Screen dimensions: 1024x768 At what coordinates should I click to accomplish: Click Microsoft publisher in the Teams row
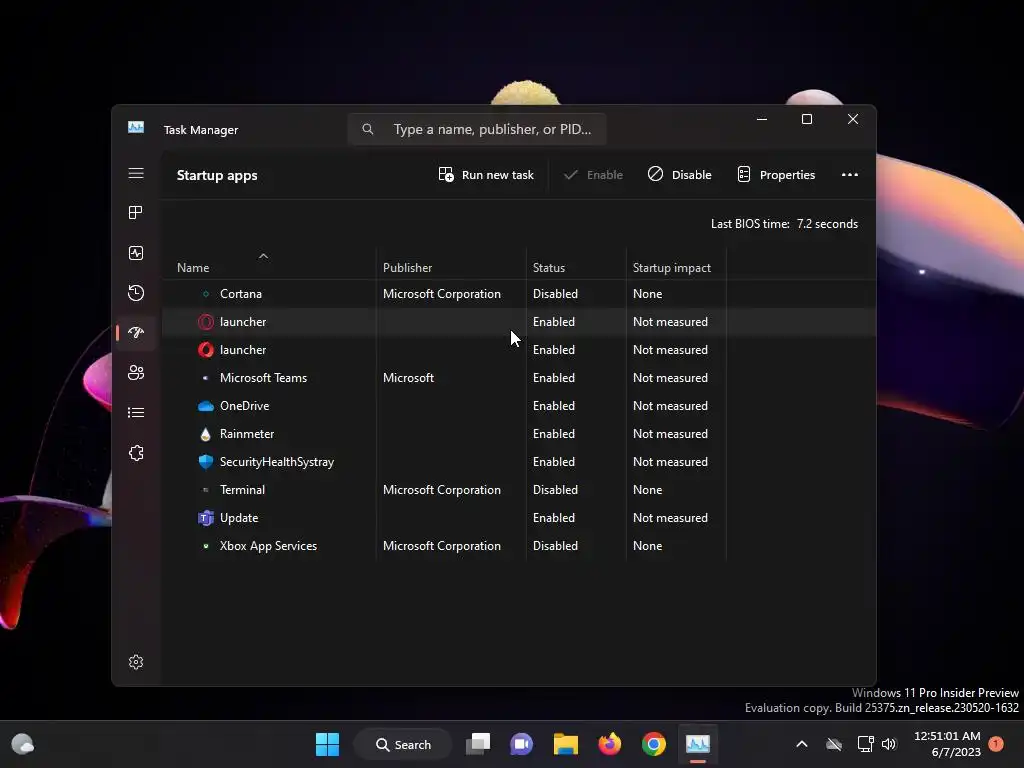[x=408, y=378]
